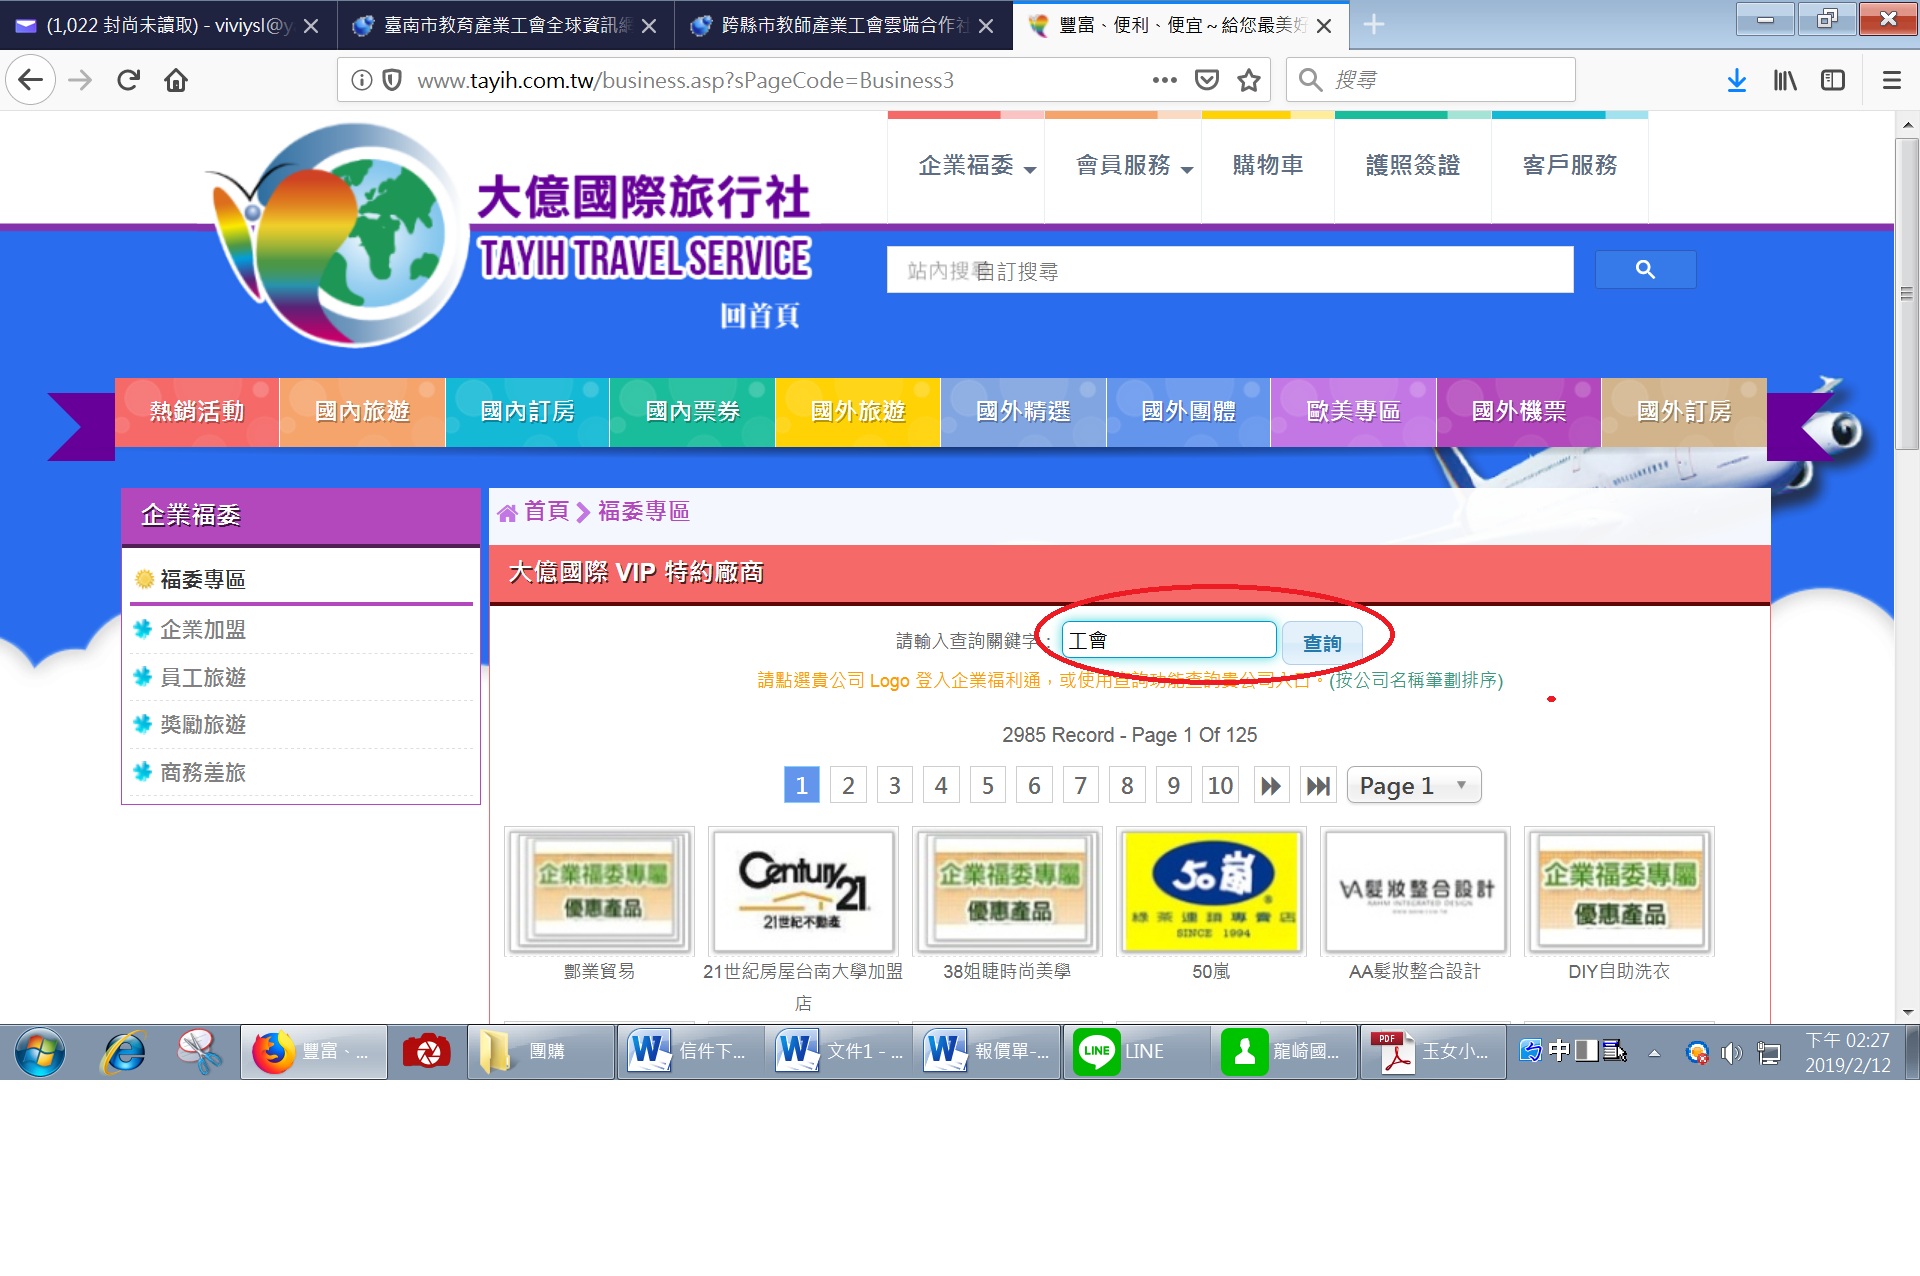
Task: Open 獎勵旅遊 sidebar link
Action: (203, 725)
